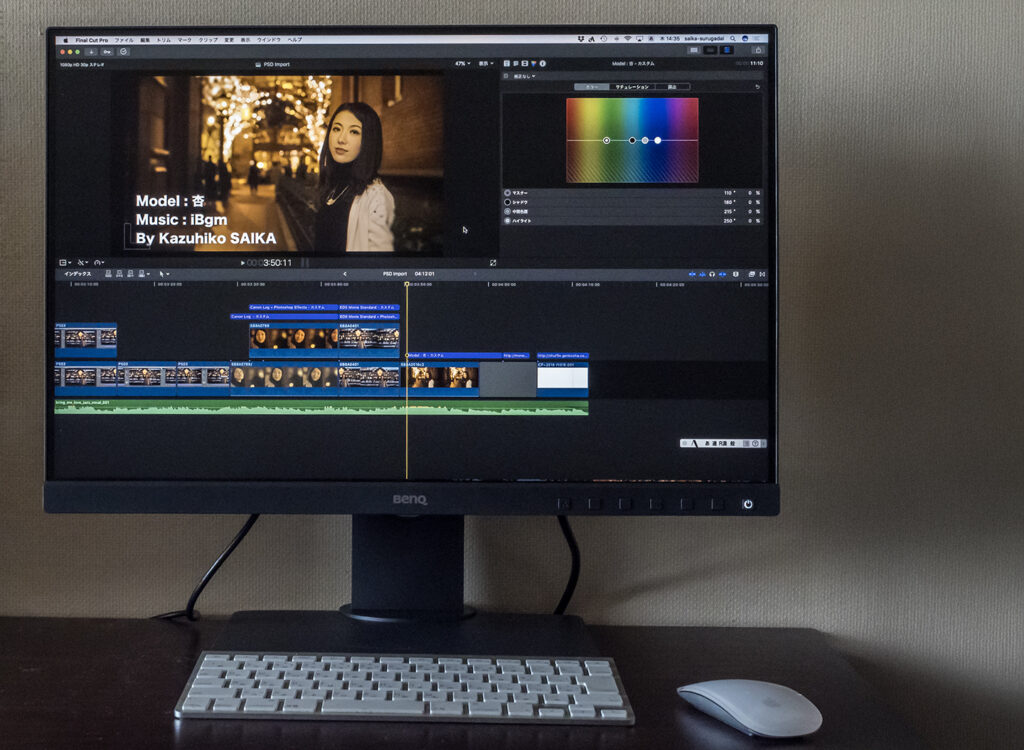Click the viewer timecode 3:50:11
This screenshot has width=1024, height=750.
coord(277,263)
